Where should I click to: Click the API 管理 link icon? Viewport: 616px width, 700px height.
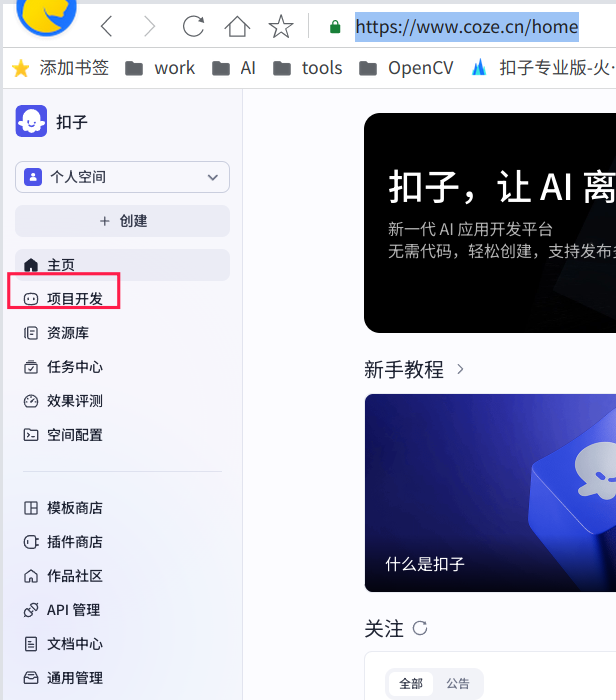click(31, 610)
